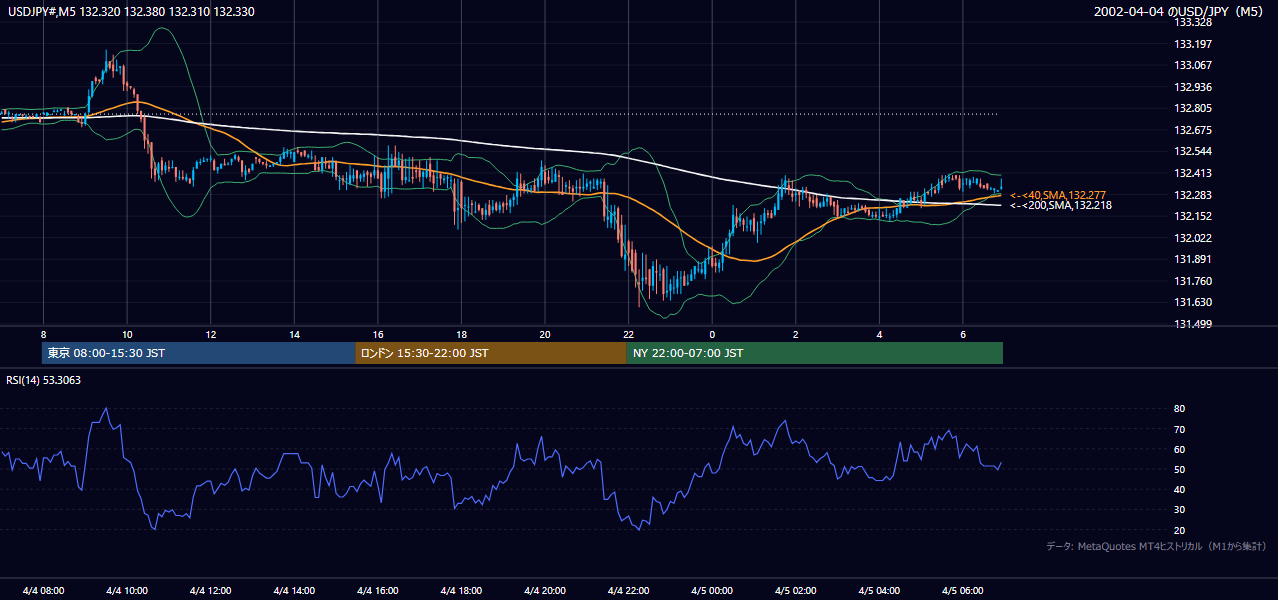Click the 131.760 price axis value
1278x600 pixels.
pos(1192,281)
